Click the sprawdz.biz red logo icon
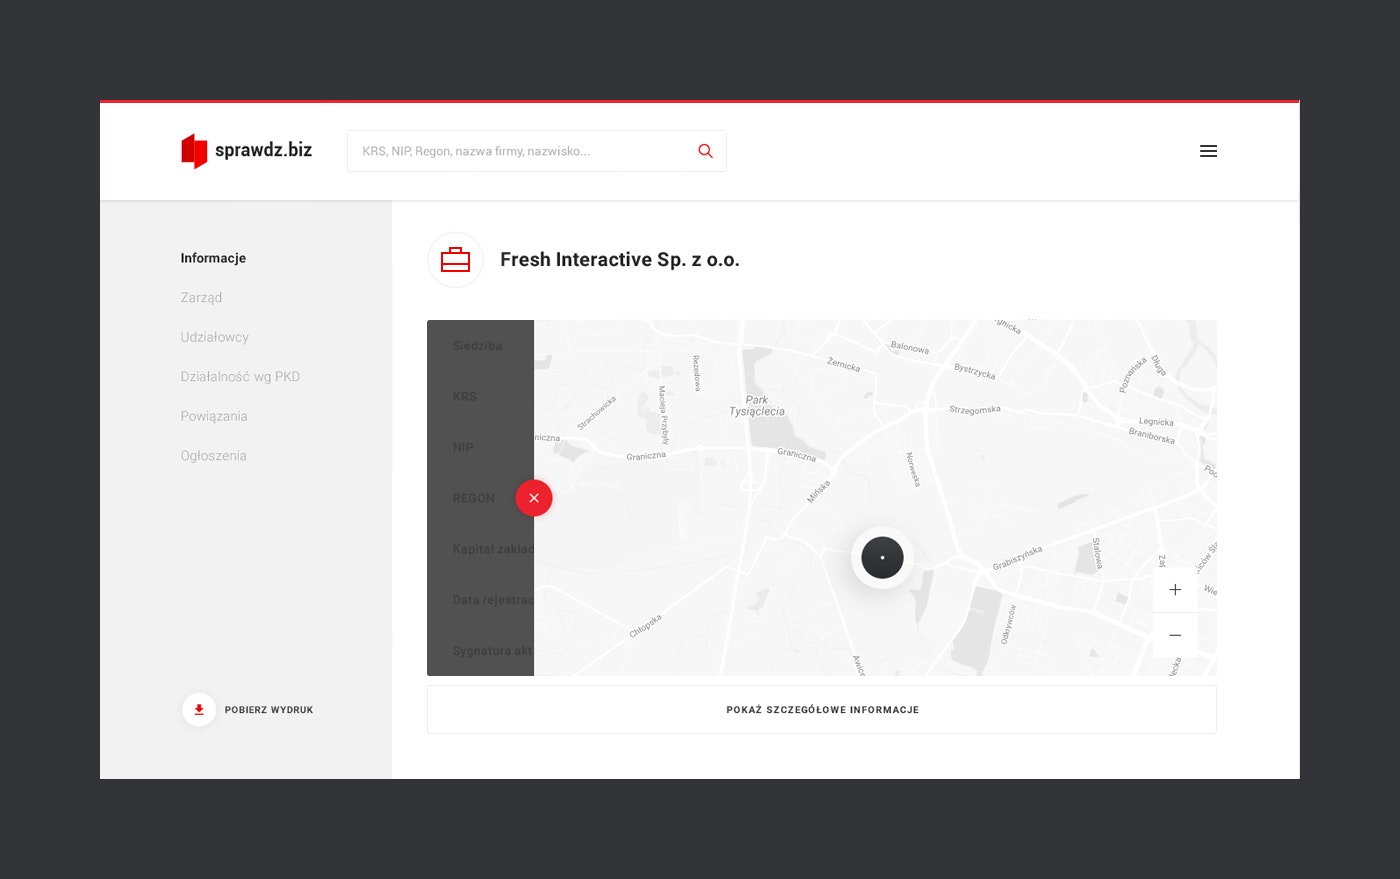Screen dimensions: 1400x879 194,151
